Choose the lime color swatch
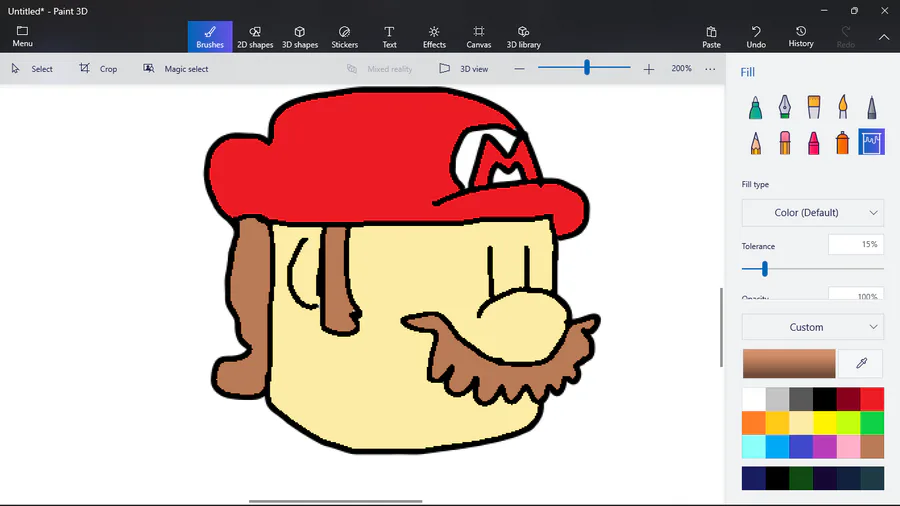 [848, 423]
